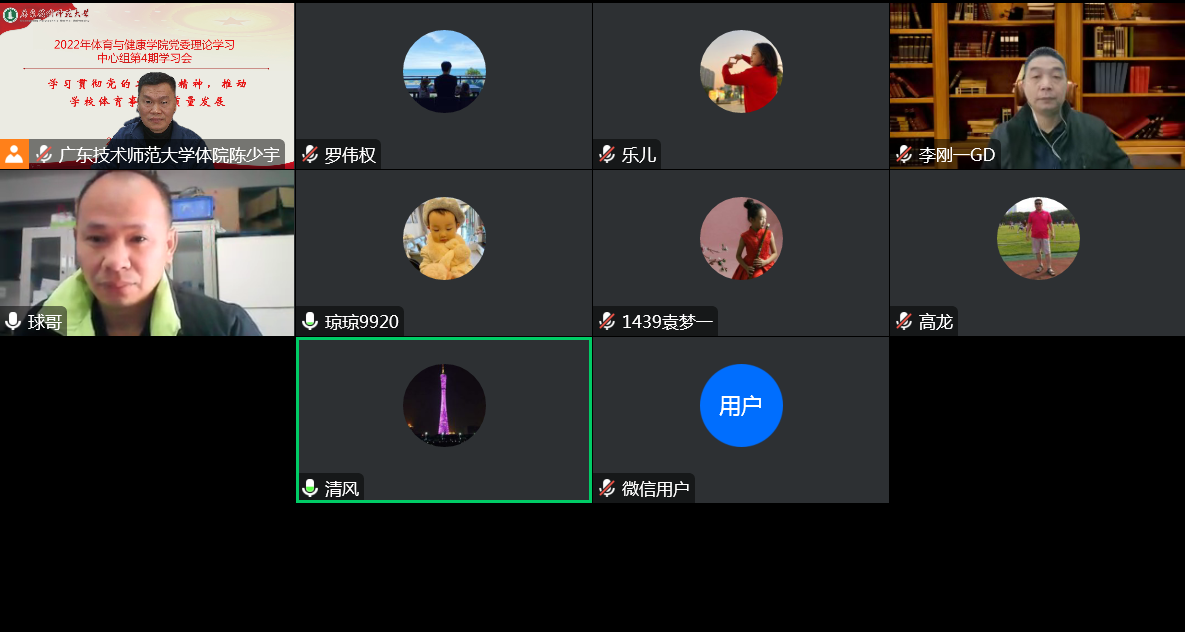This screenshot has width=1185, height=632.
Task: Click muted mic icon of 广东技术师范大学体院陈少宇
Action: 44,155
